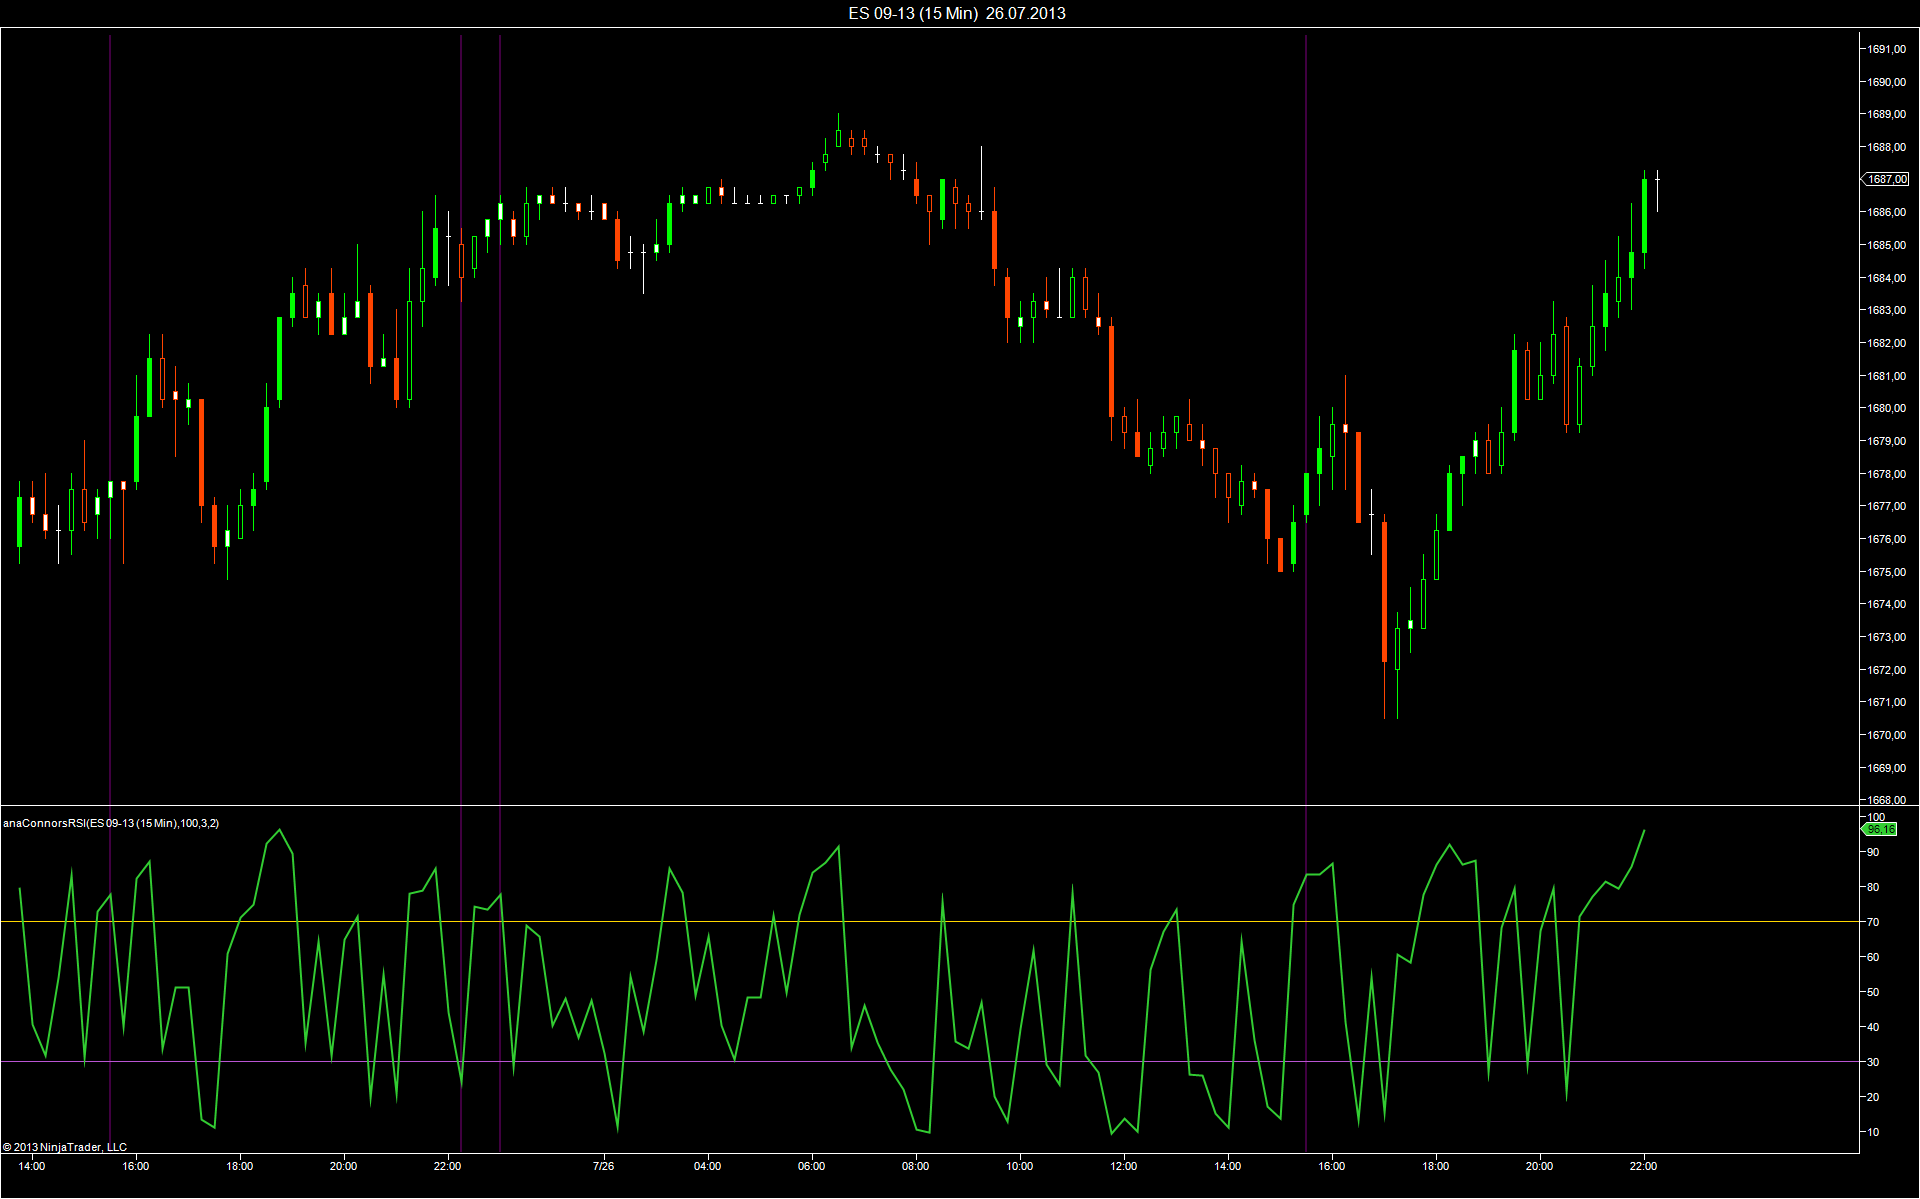Click the 12:00 time axis label
1920x1199 pixels.
[x=1123, y=1166]
